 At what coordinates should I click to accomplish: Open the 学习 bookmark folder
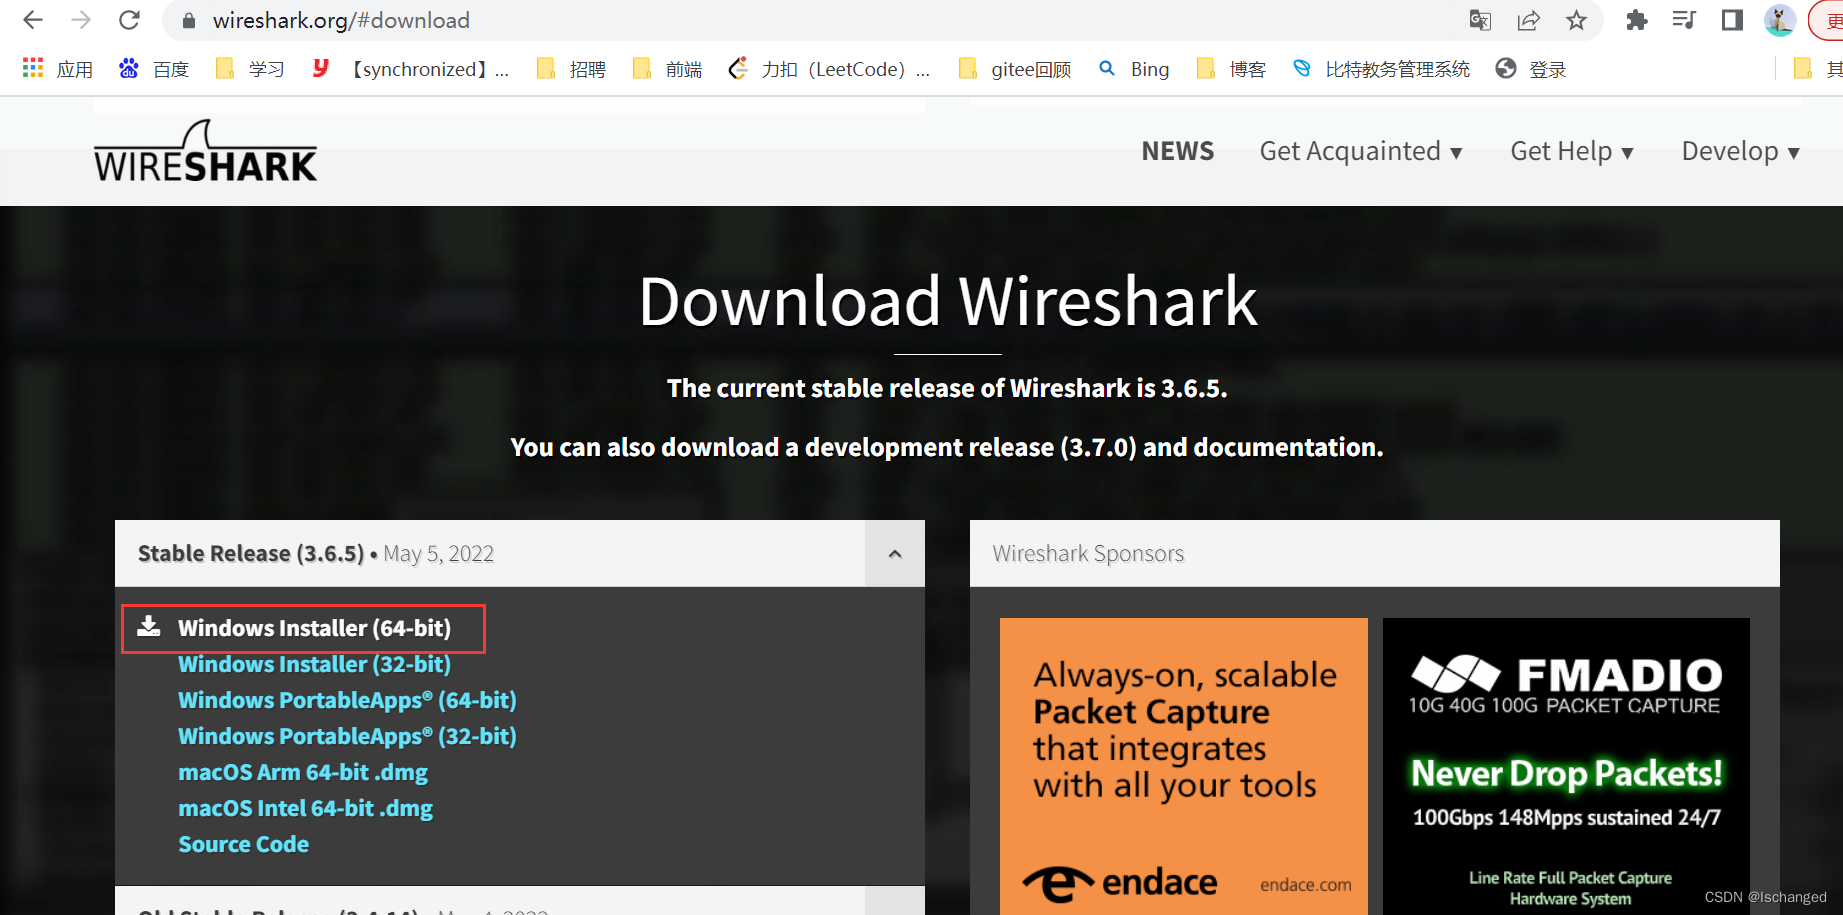pos(250,69)
